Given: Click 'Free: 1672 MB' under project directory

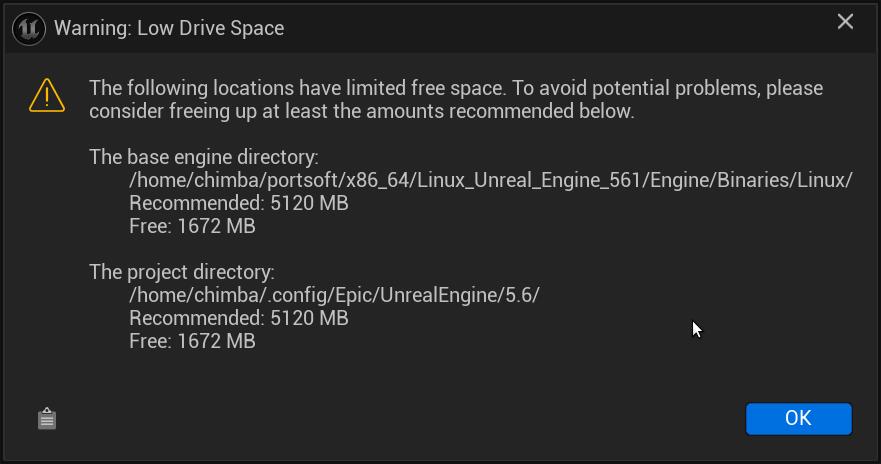Looking at the screenshot, I should click(192, 341).
